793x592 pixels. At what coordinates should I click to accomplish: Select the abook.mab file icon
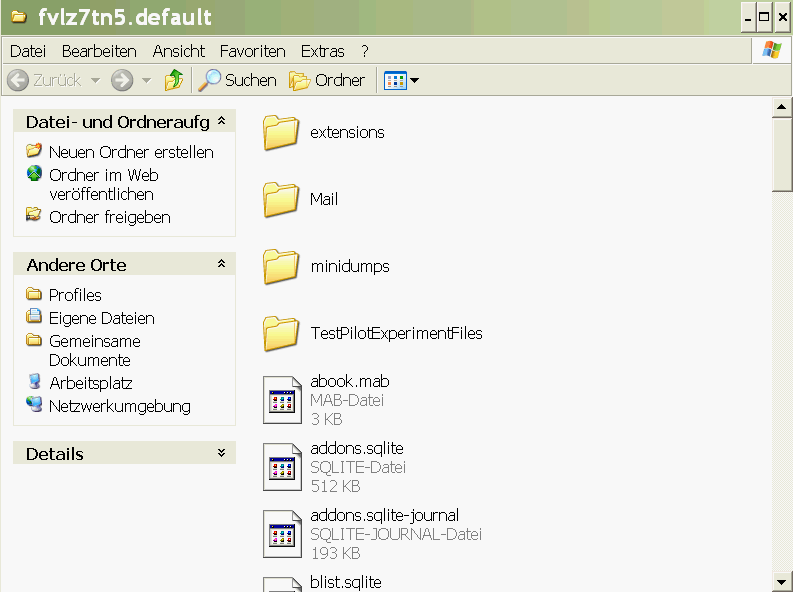point(281,401)
